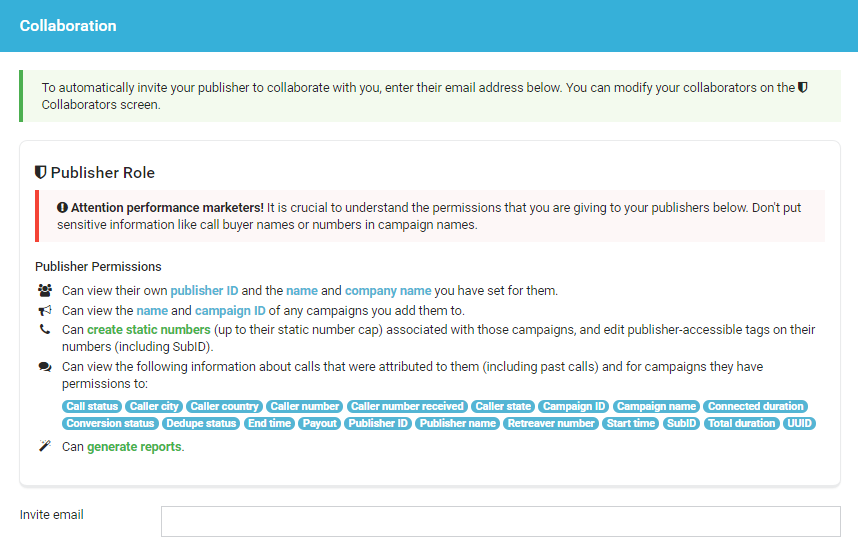Select the Caller number tag
This screenshot has height=544, width=858.
[305, 406]
